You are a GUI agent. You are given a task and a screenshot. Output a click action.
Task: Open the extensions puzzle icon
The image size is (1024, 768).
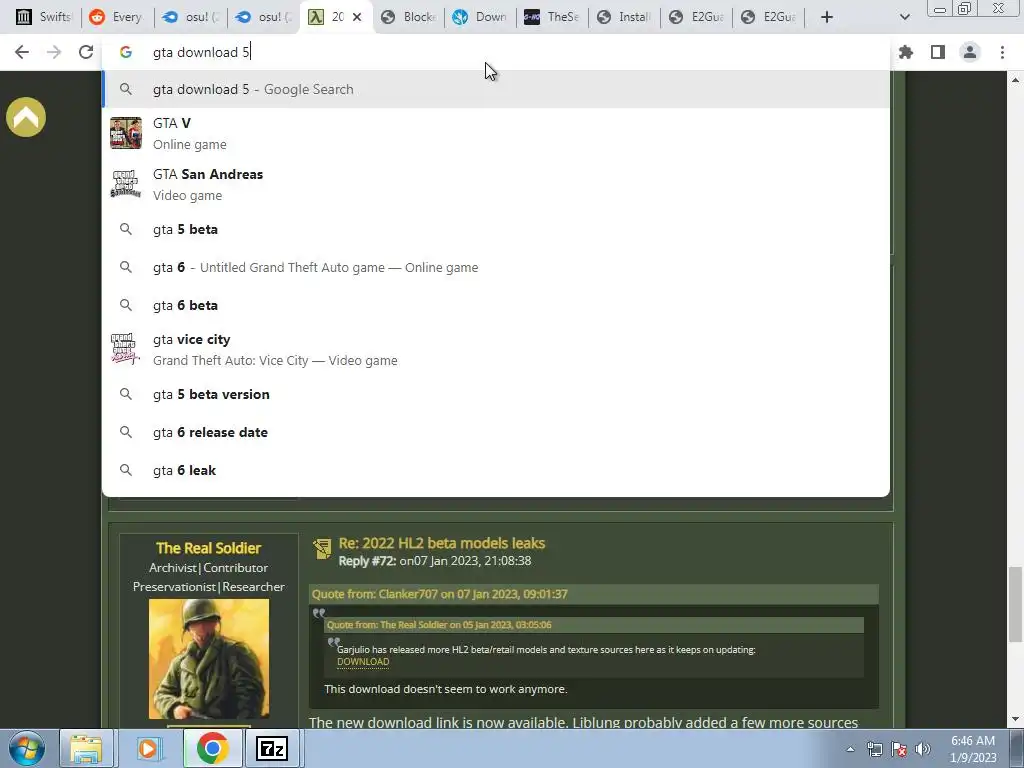[906, 52]
